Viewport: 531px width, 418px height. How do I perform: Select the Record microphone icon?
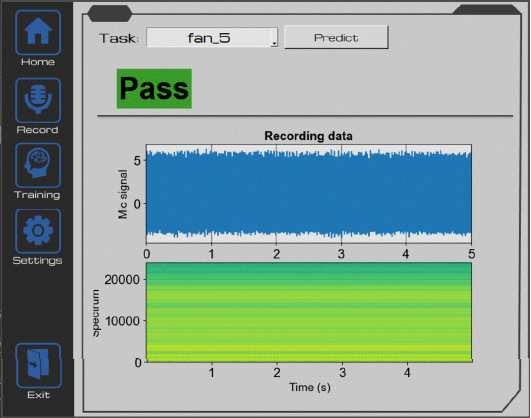[38, 100]
